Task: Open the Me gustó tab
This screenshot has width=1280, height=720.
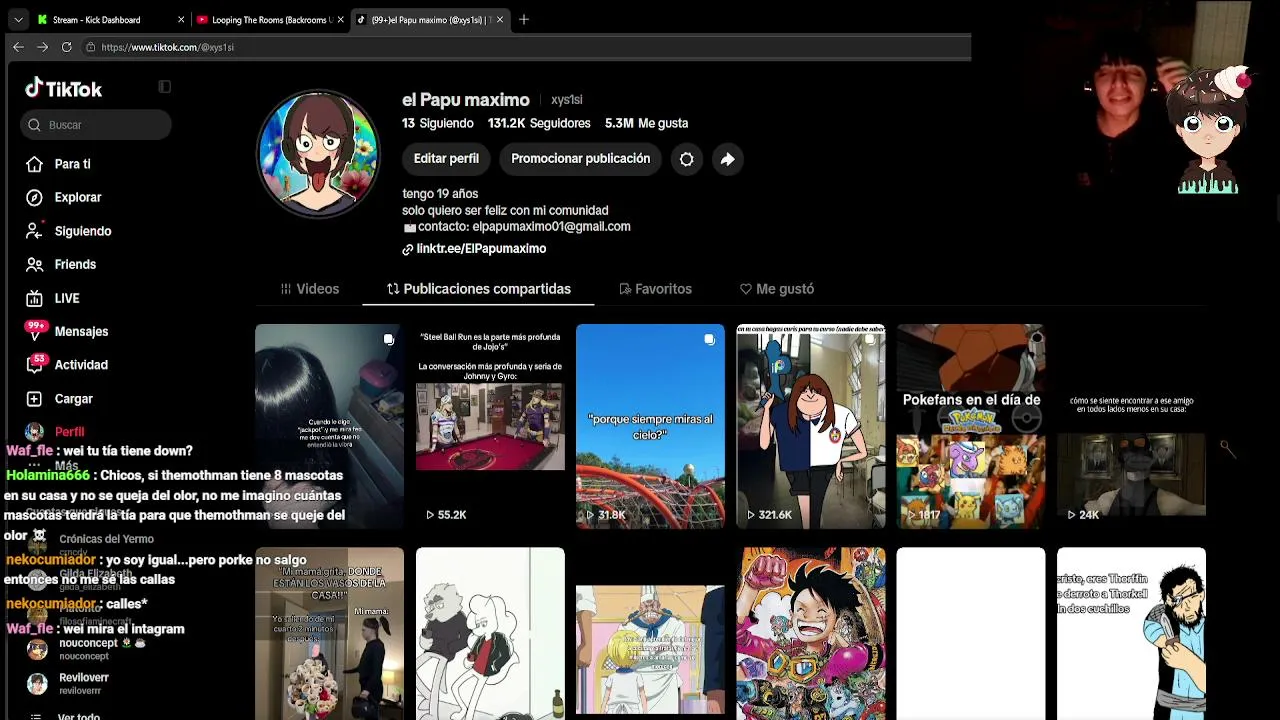Action: click(777, 289)
